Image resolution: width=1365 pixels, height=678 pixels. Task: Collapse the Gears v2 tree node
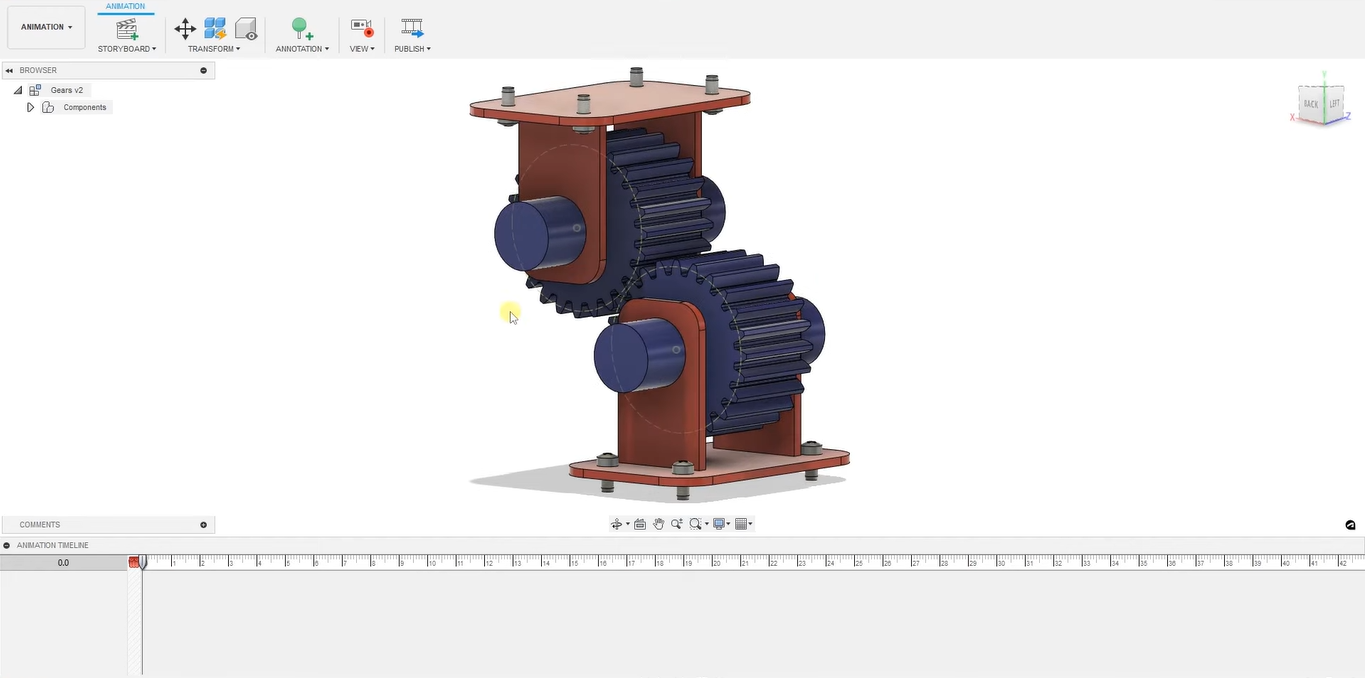coord(18,90)
